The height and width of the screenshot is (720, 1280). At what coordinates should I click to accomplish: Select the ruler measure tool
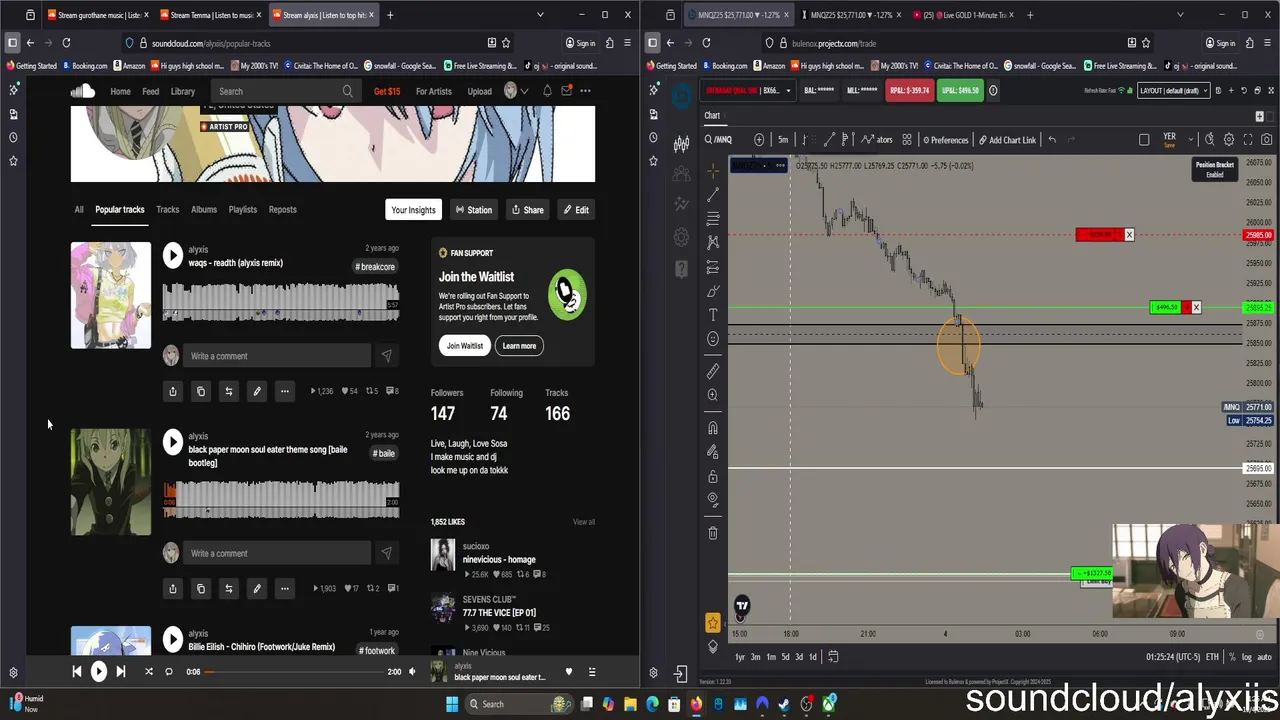(713, 371)
